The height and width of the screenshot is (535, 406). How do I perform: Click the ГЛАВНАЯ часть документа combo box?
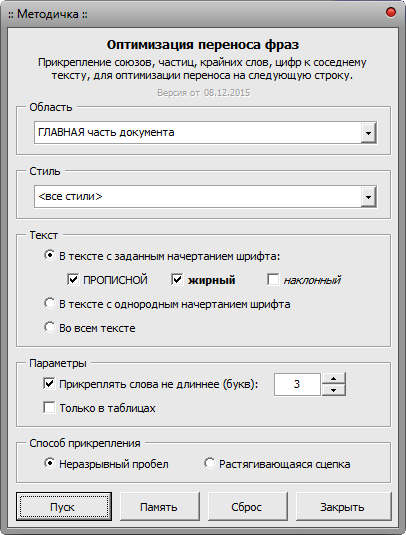(205, 133)
